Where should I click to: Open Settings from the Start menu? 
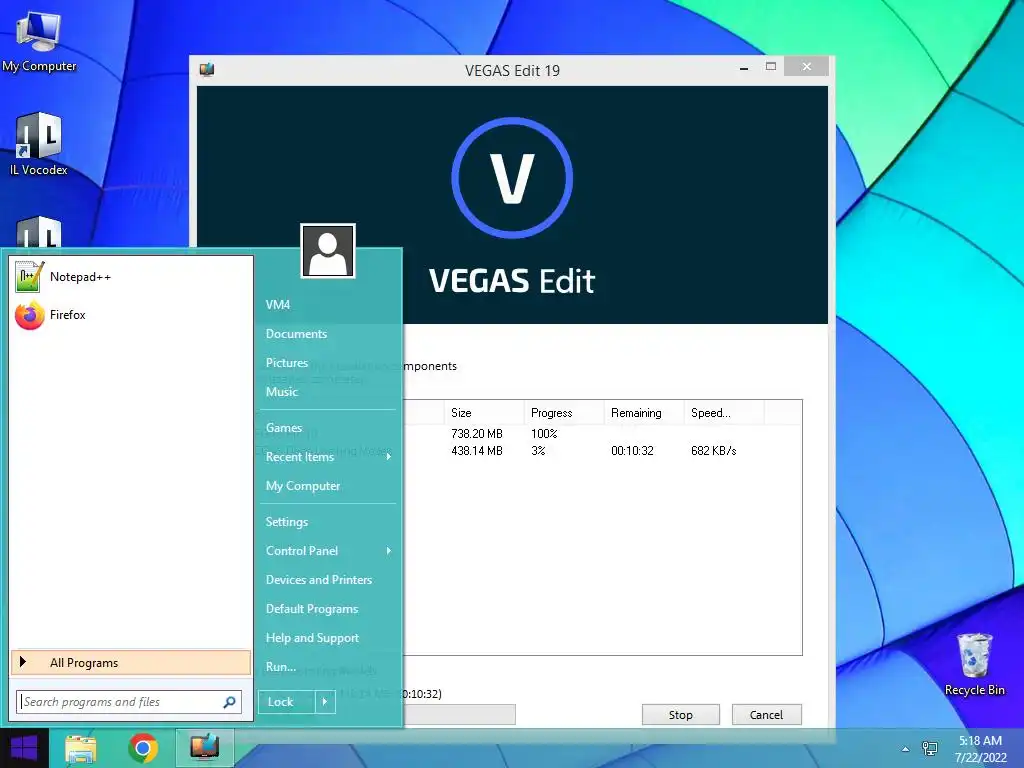287,522
